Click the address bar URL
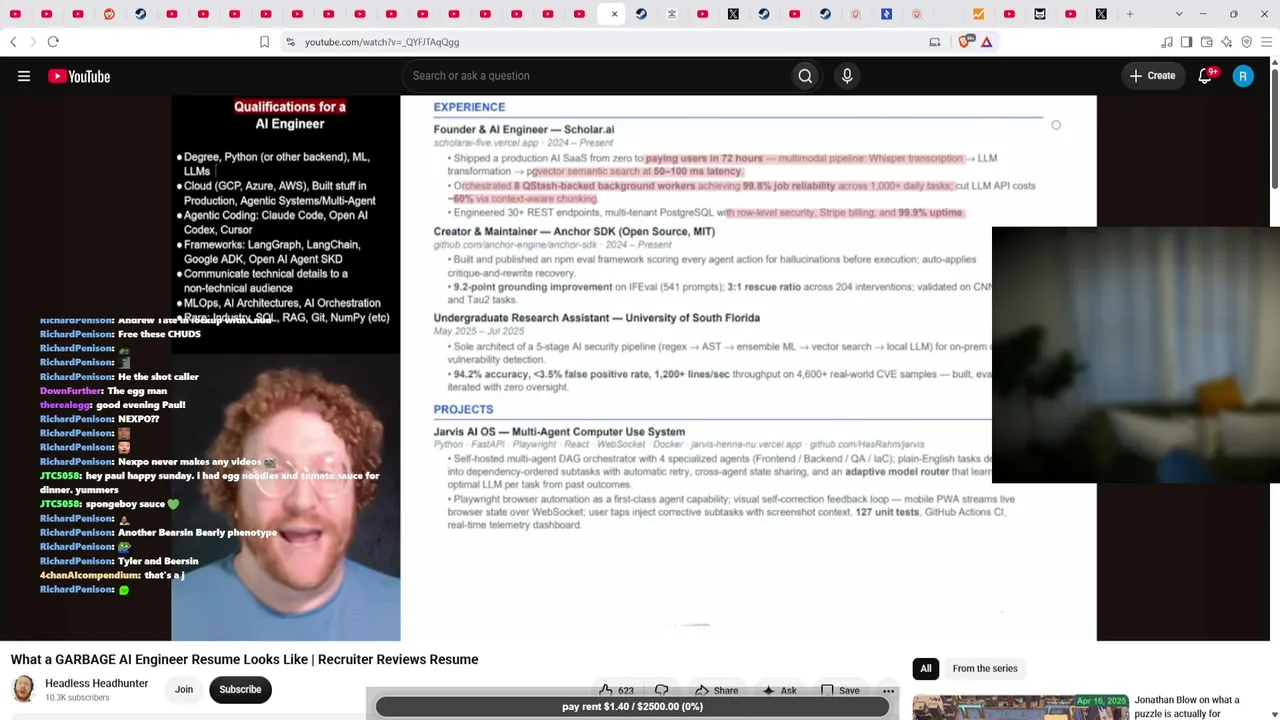The width and height of the screenshot is (1280, 720). click(382, 42)
